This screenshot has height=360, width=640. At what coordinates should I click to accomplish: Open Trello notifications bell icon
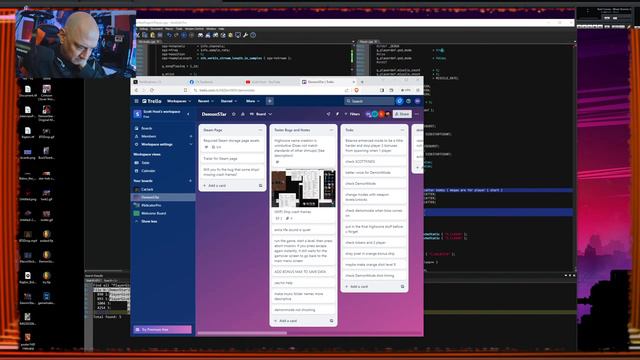[400, 101]
